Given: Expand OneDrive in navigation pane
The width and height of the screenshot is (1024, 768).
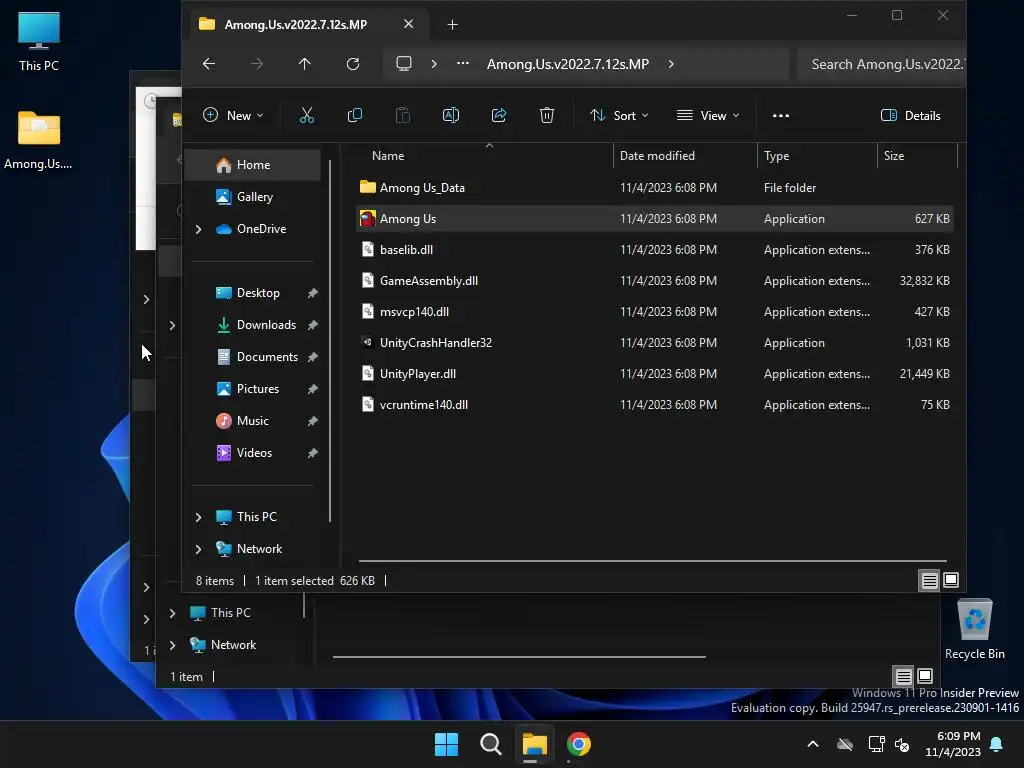Looking at the screenshot, I should pyautogui.click(x=199, y=229).
